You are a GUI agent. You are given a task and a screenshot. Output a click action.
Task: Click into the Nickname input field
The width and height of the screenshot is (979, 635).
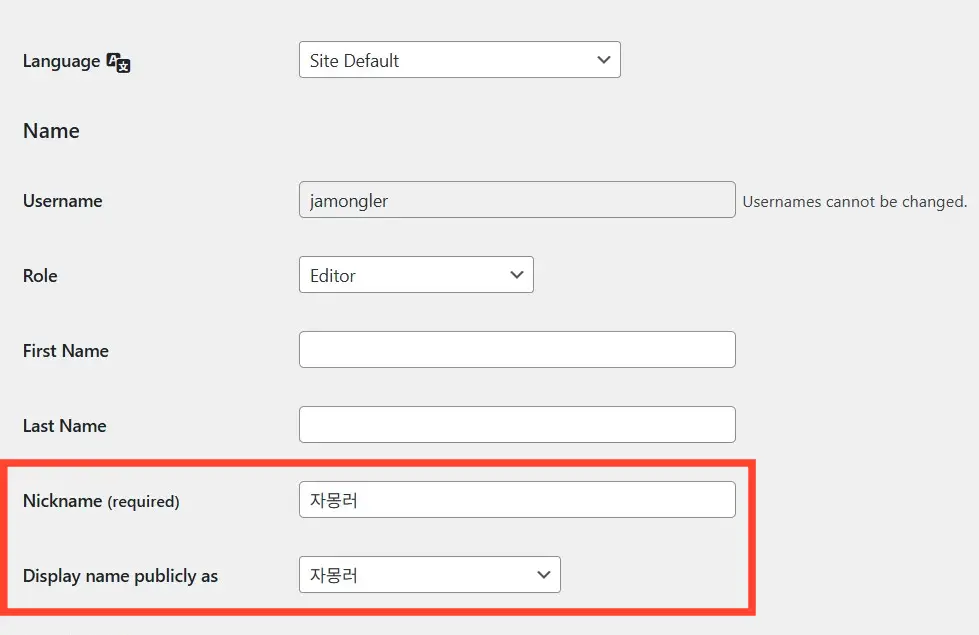pos(517,500)
